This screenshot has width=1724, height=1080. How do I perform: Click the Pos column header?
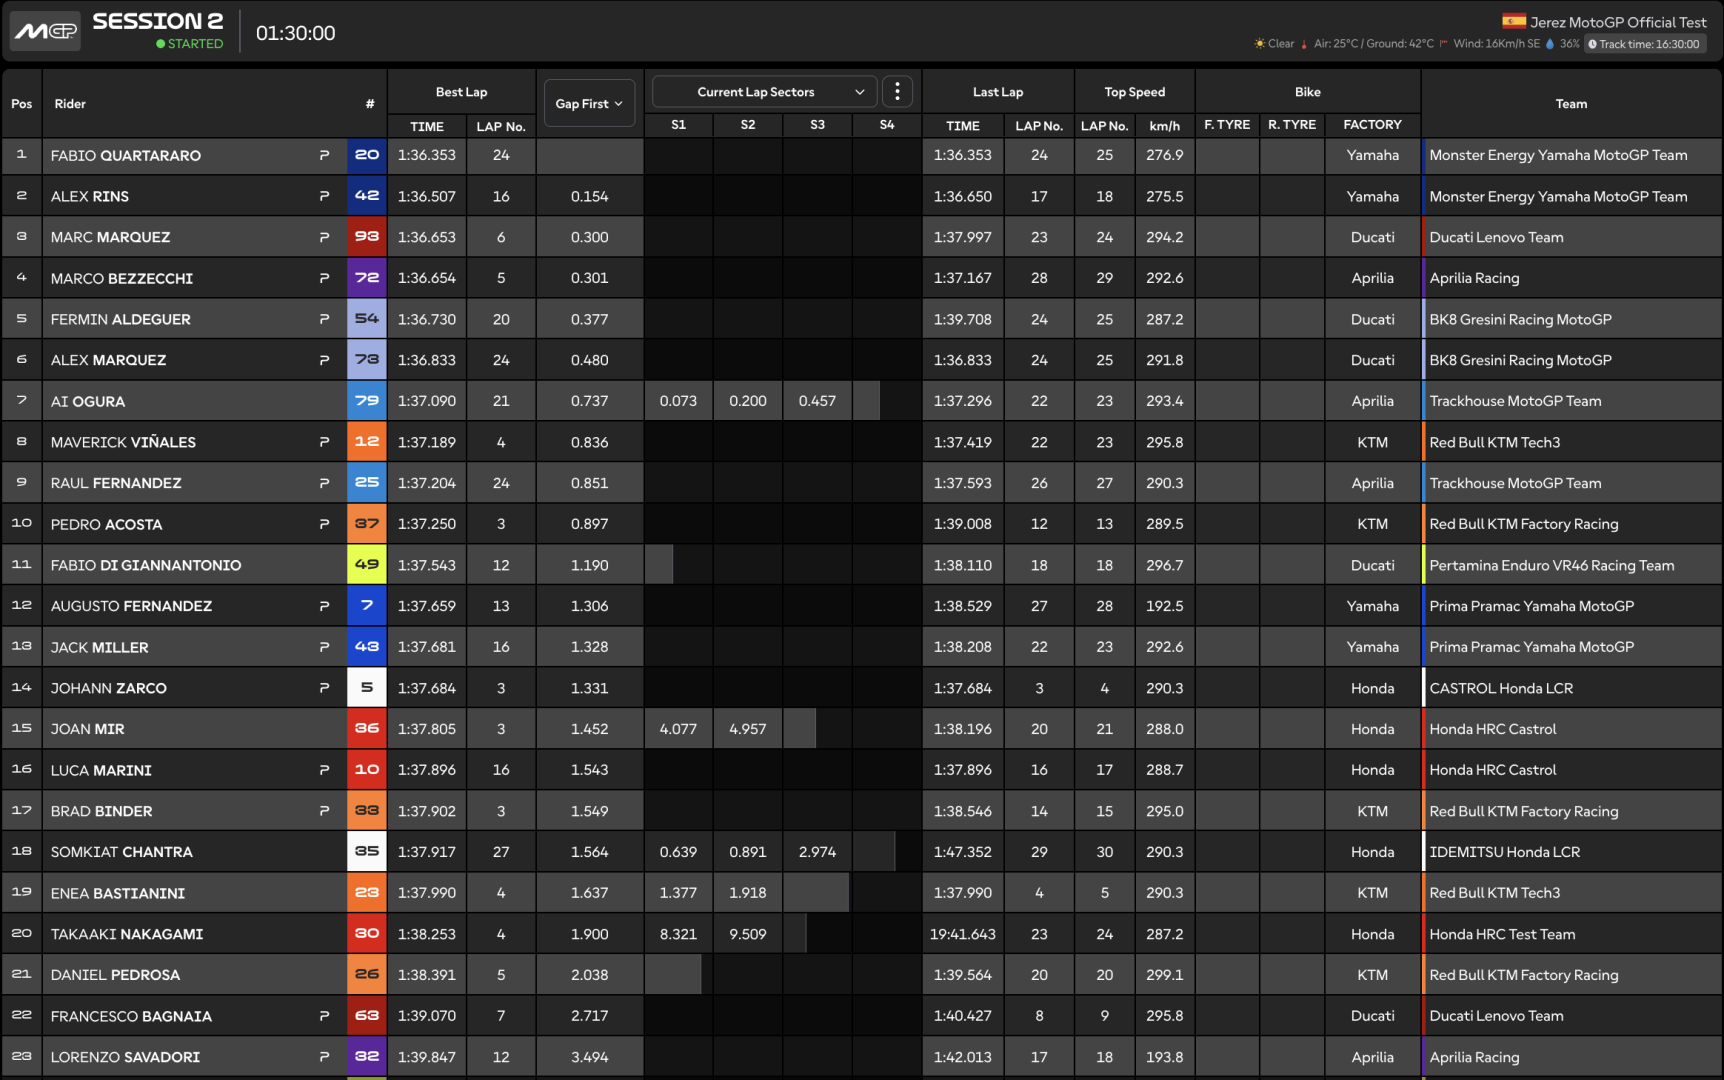[21, 104]
